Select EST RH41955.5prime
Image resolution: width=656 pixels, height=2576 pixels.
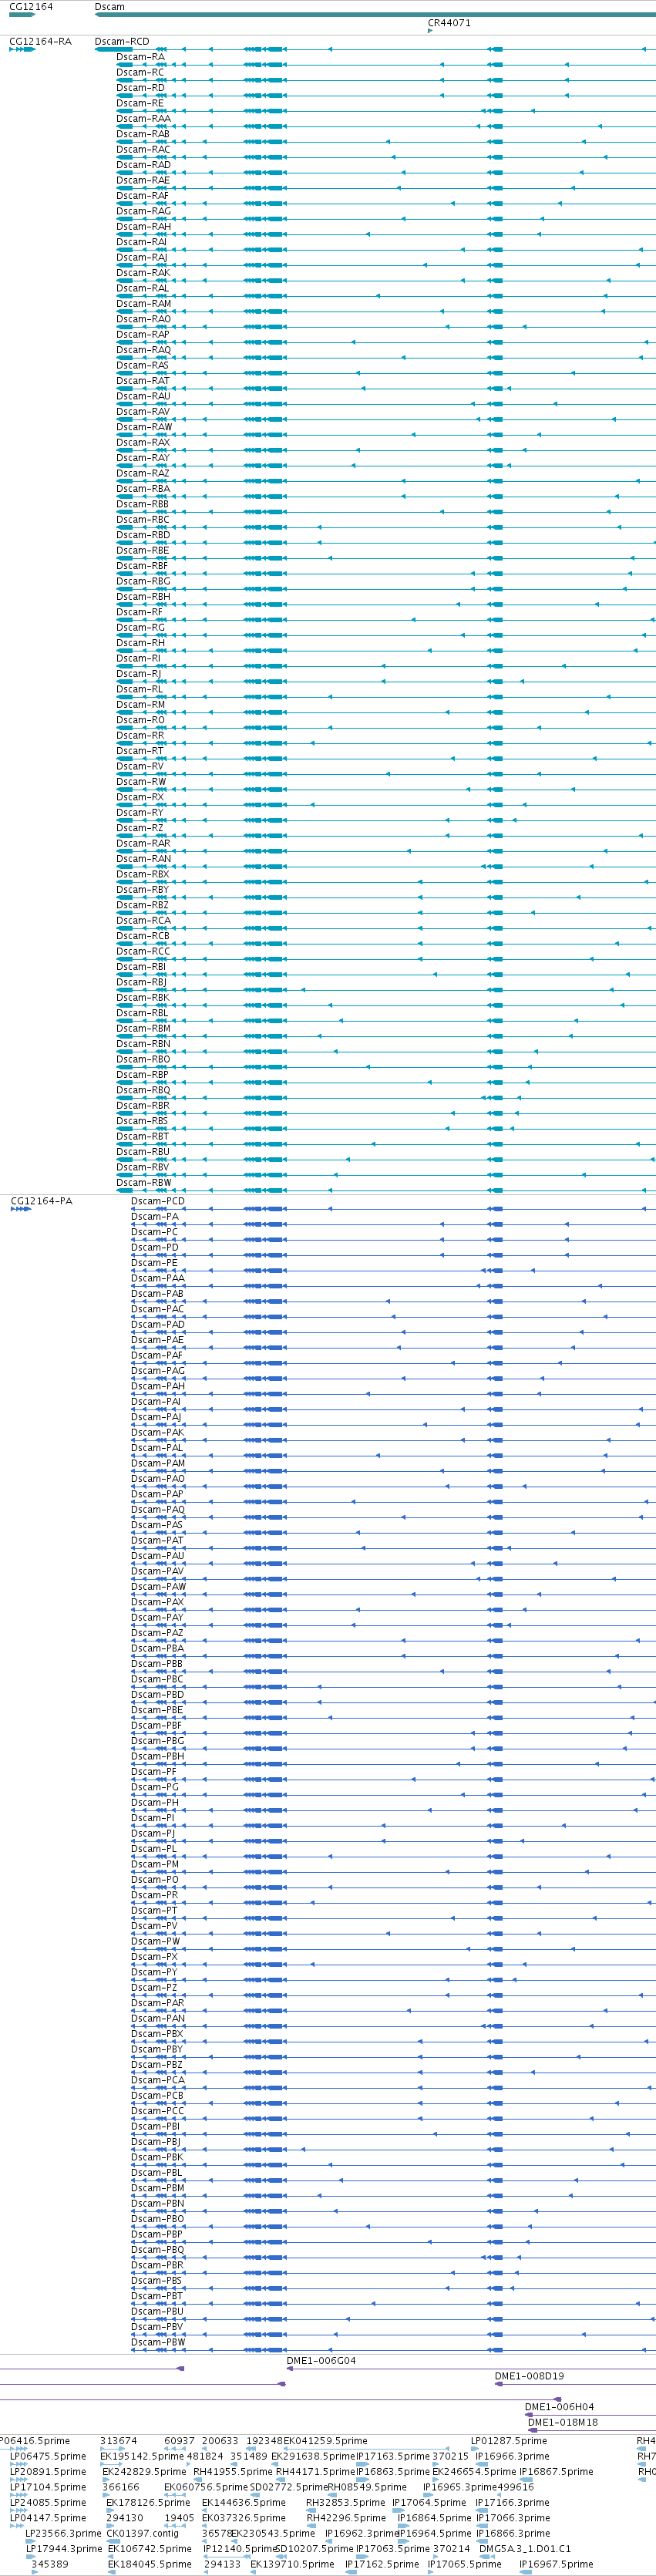[x=233, y=2472]
